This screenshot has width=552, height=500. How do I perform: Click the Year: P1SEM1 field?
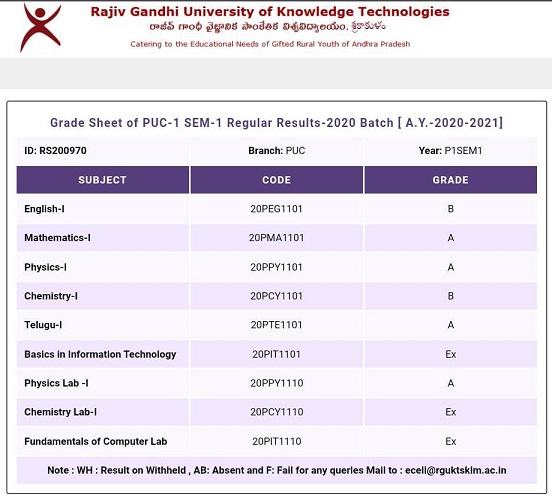[x=450, y=151]
